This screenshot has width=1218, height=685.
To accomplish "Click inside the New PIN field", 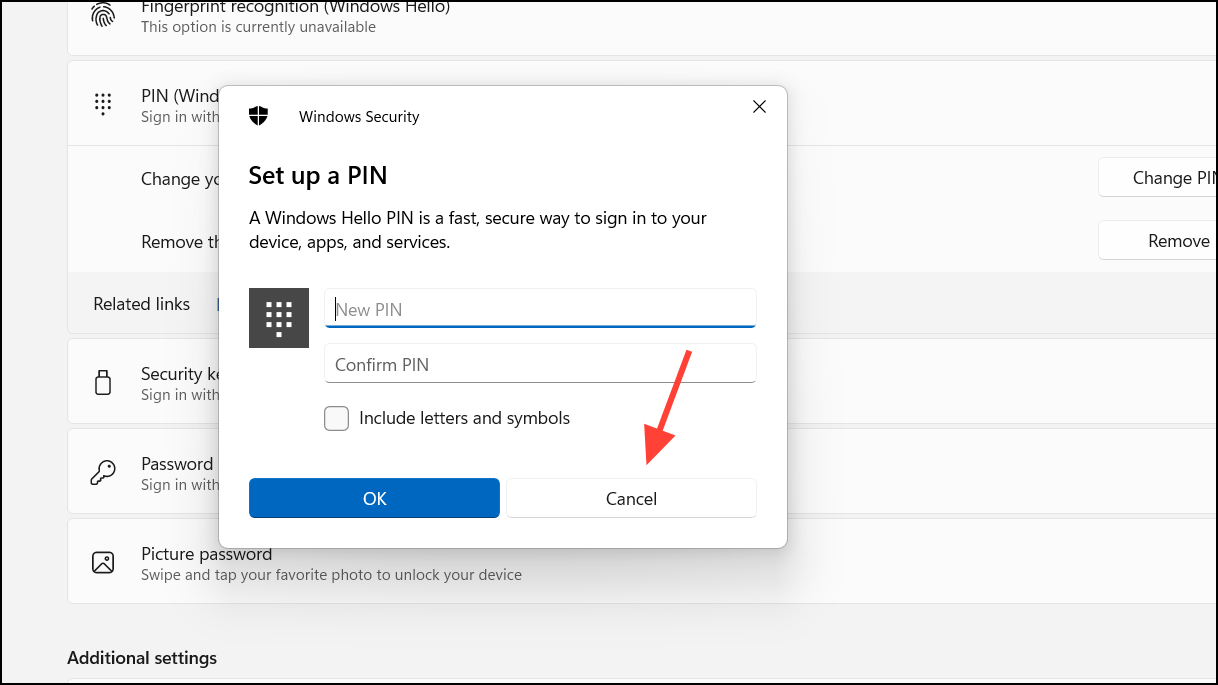I will [x=540, y=308].
